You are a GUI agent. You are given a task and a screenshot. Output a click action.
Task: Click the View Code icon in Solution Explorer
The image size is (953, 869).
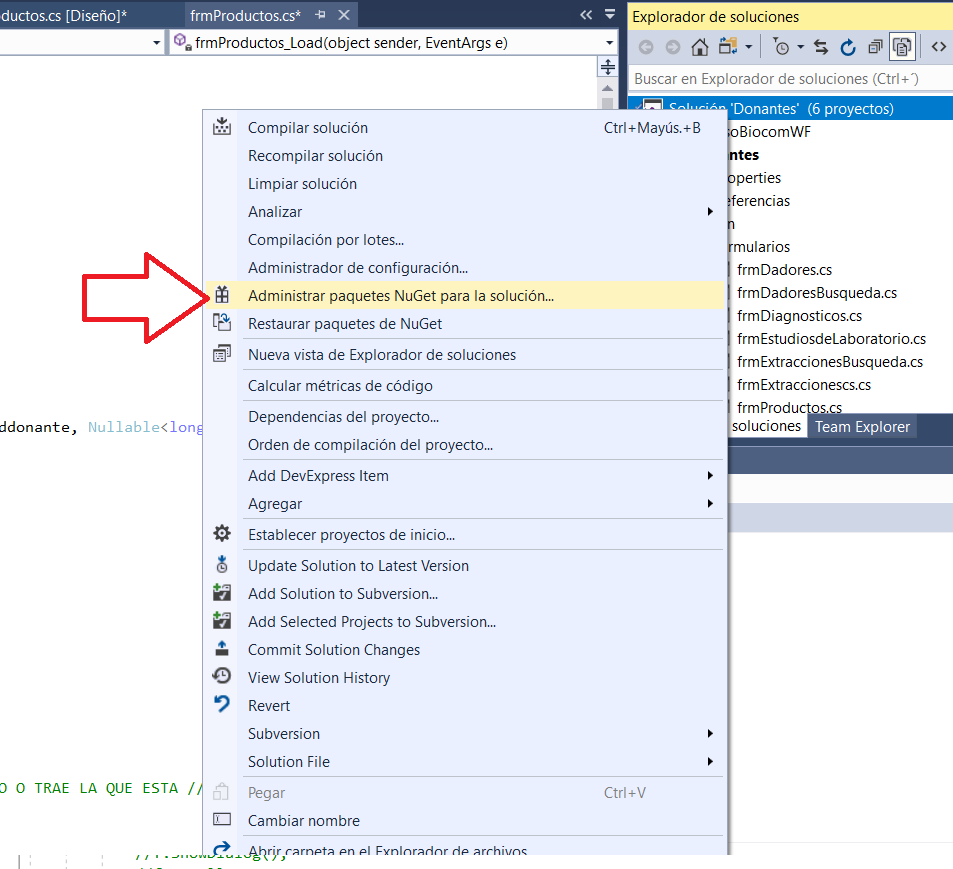(x=938, y=46)
